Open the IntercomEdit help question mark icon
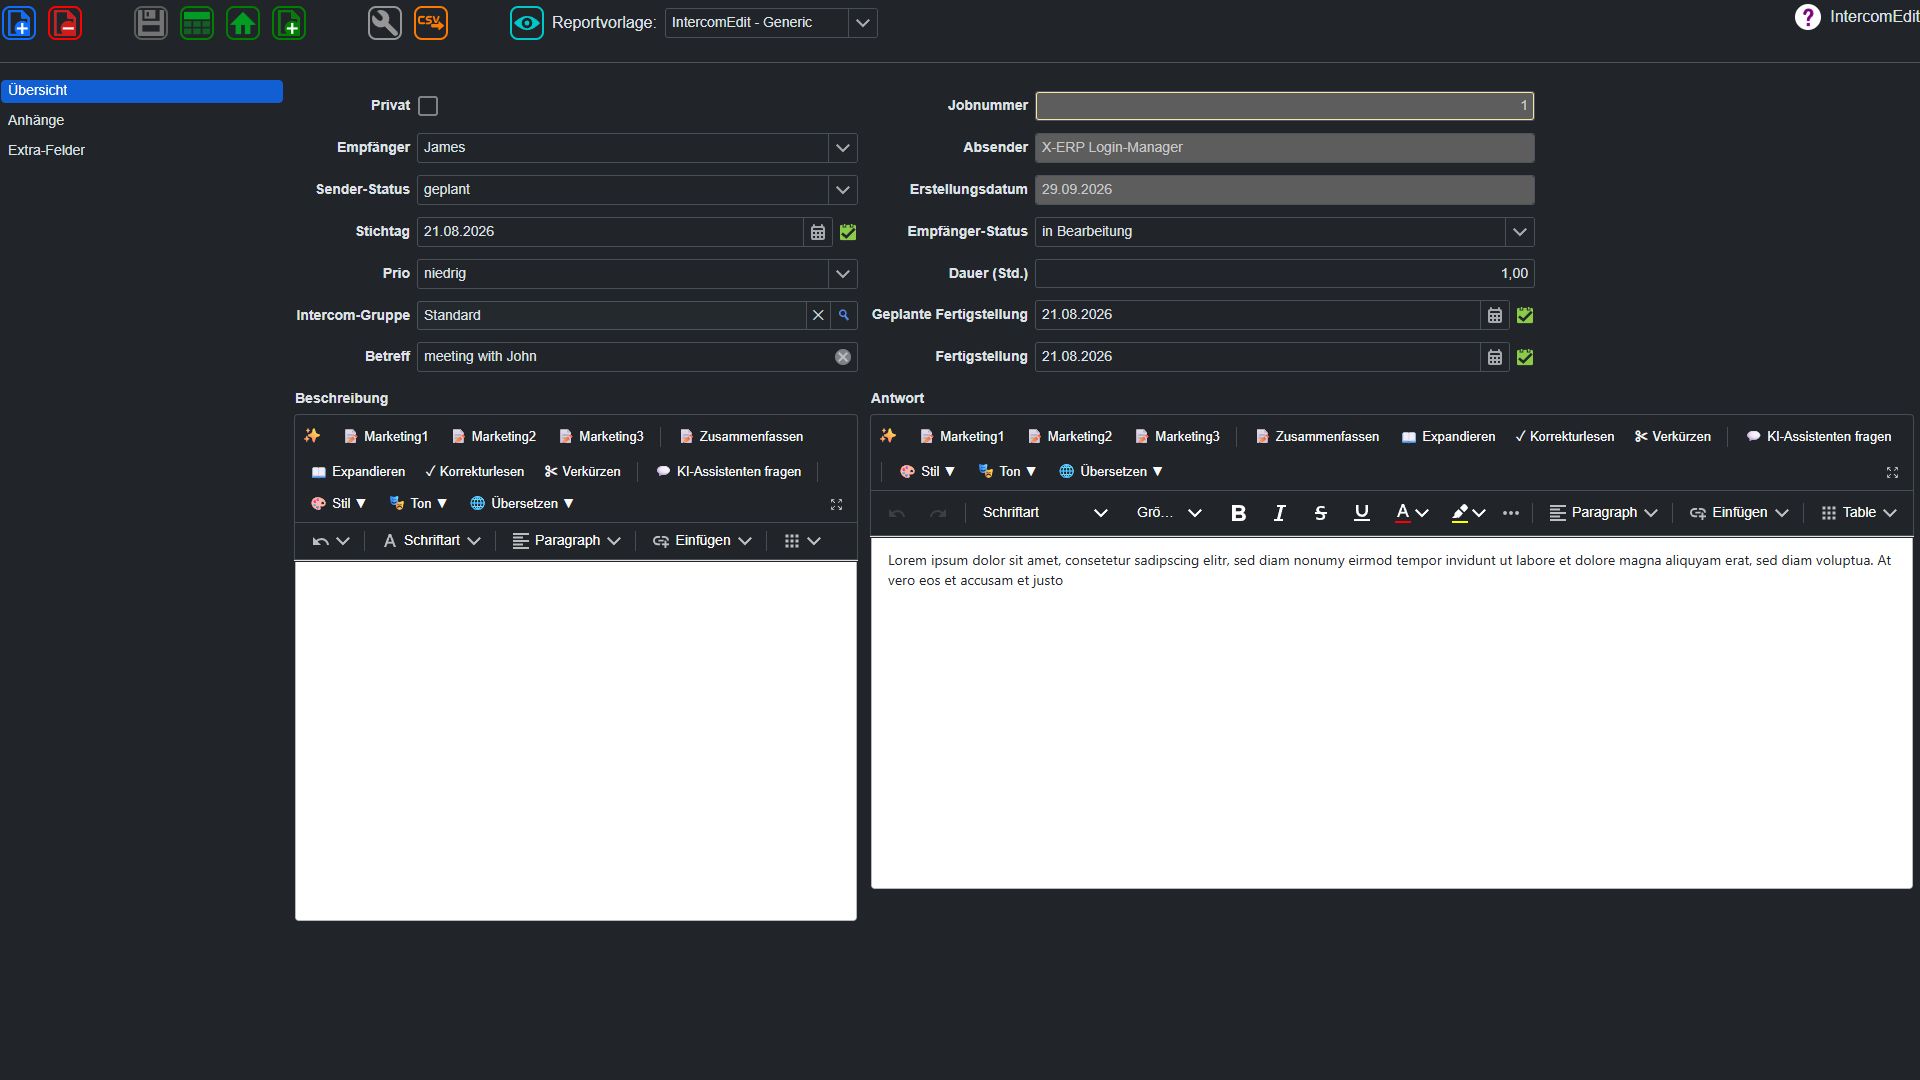The image size is (1920, 1080). point(1808,17)
